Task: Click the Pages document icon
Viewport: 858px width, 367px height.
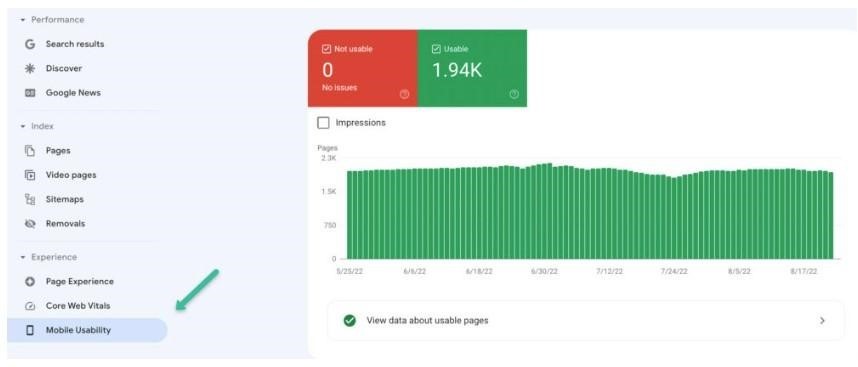Action: coord(30,150)
